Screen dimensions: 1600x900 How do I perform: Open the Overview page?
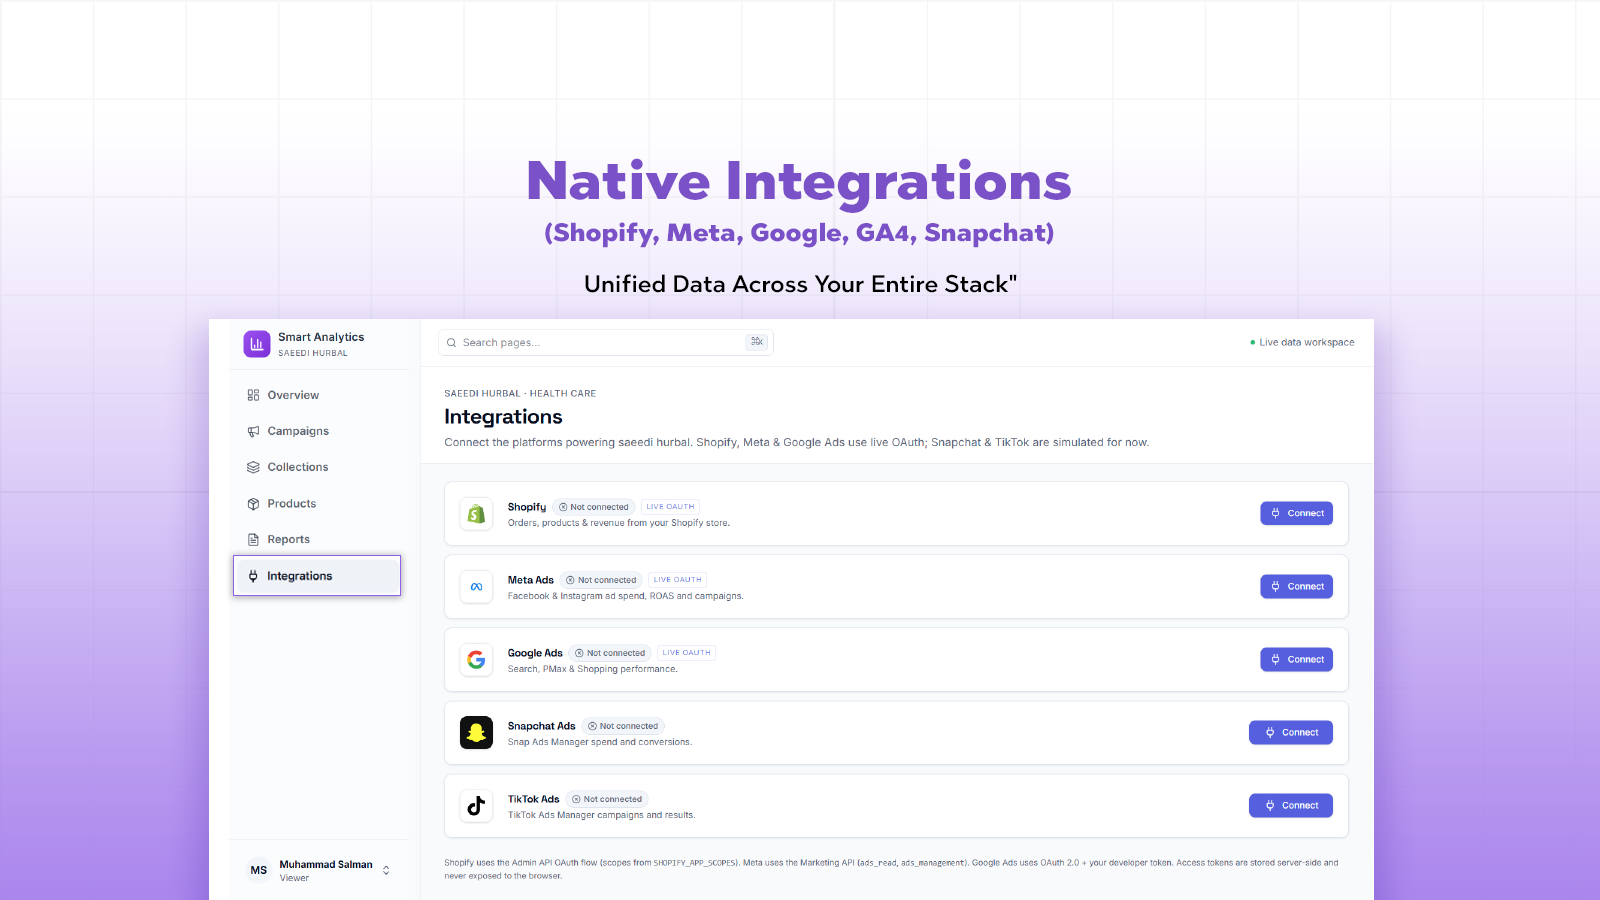[x=317, y=395]
